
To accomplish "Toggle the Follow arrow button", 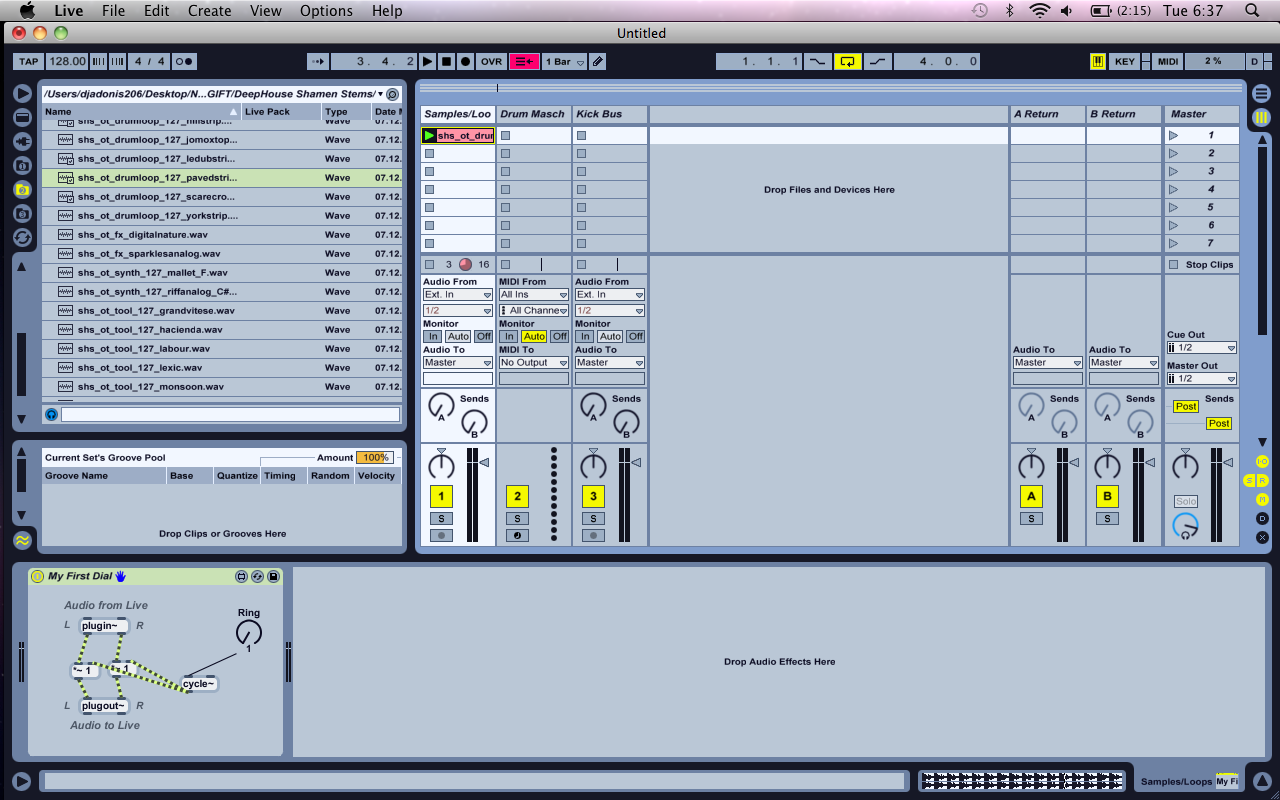I will (318, 61).
